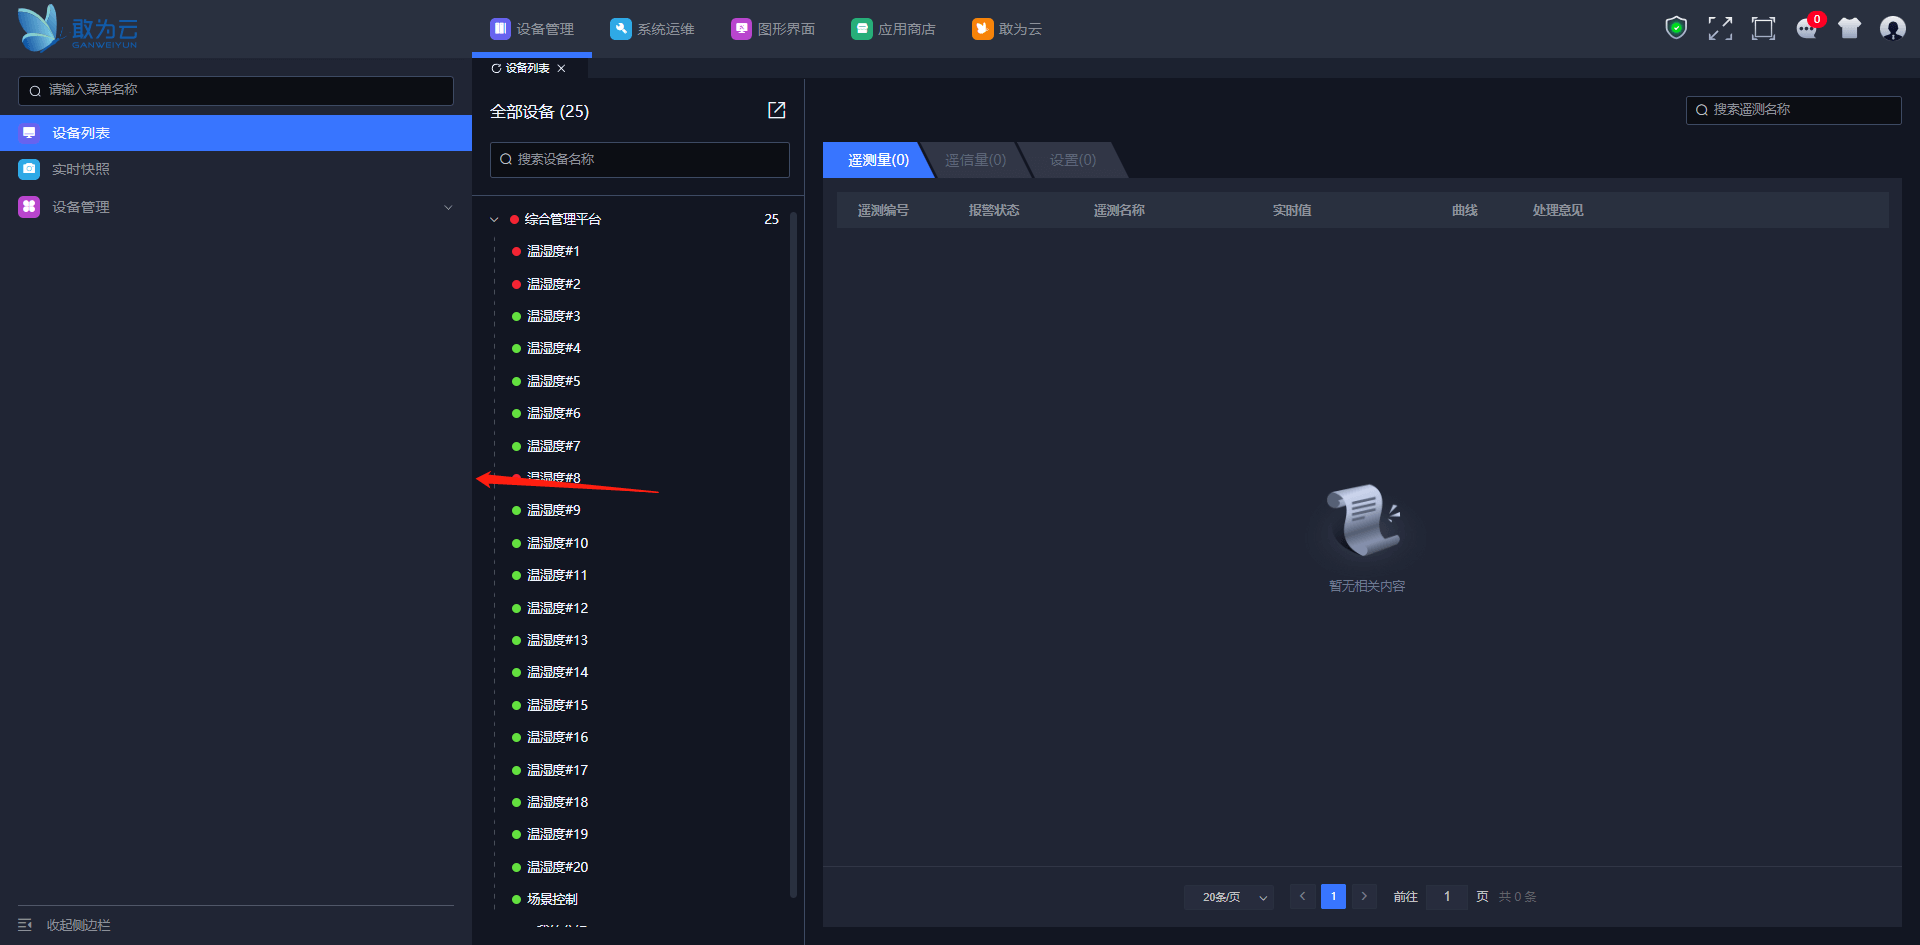Screen dimensions: 1920x945
Task: Click the 收起侧边栏 collapse icon
Action: (25, 925)
